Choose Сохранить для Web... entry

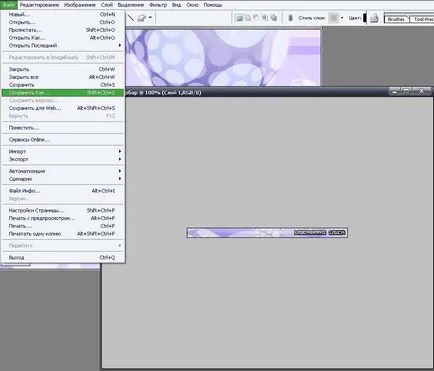tap(63, 108)
